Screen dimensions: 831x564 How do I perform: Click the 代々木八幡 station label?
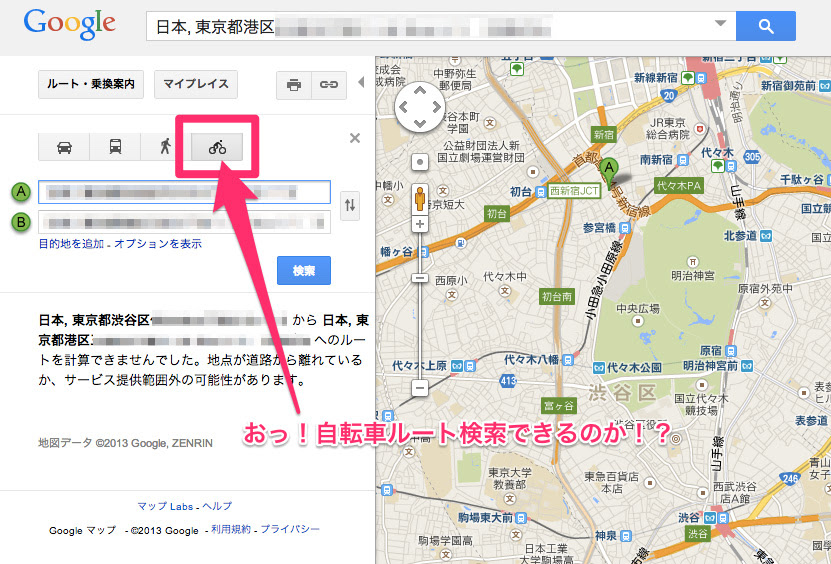(x=531, y=360)
